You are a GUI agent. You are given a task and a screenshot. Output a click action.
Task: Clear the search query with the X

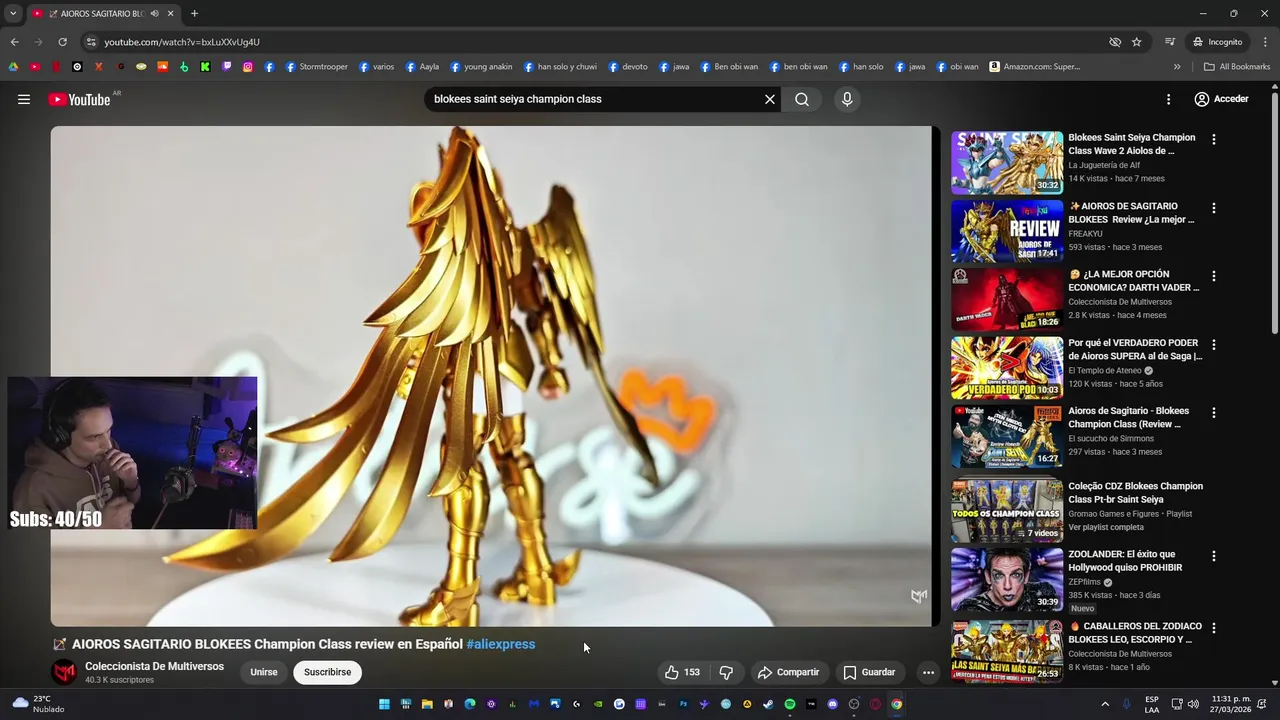pyautogui.click(x=770, y=99)
